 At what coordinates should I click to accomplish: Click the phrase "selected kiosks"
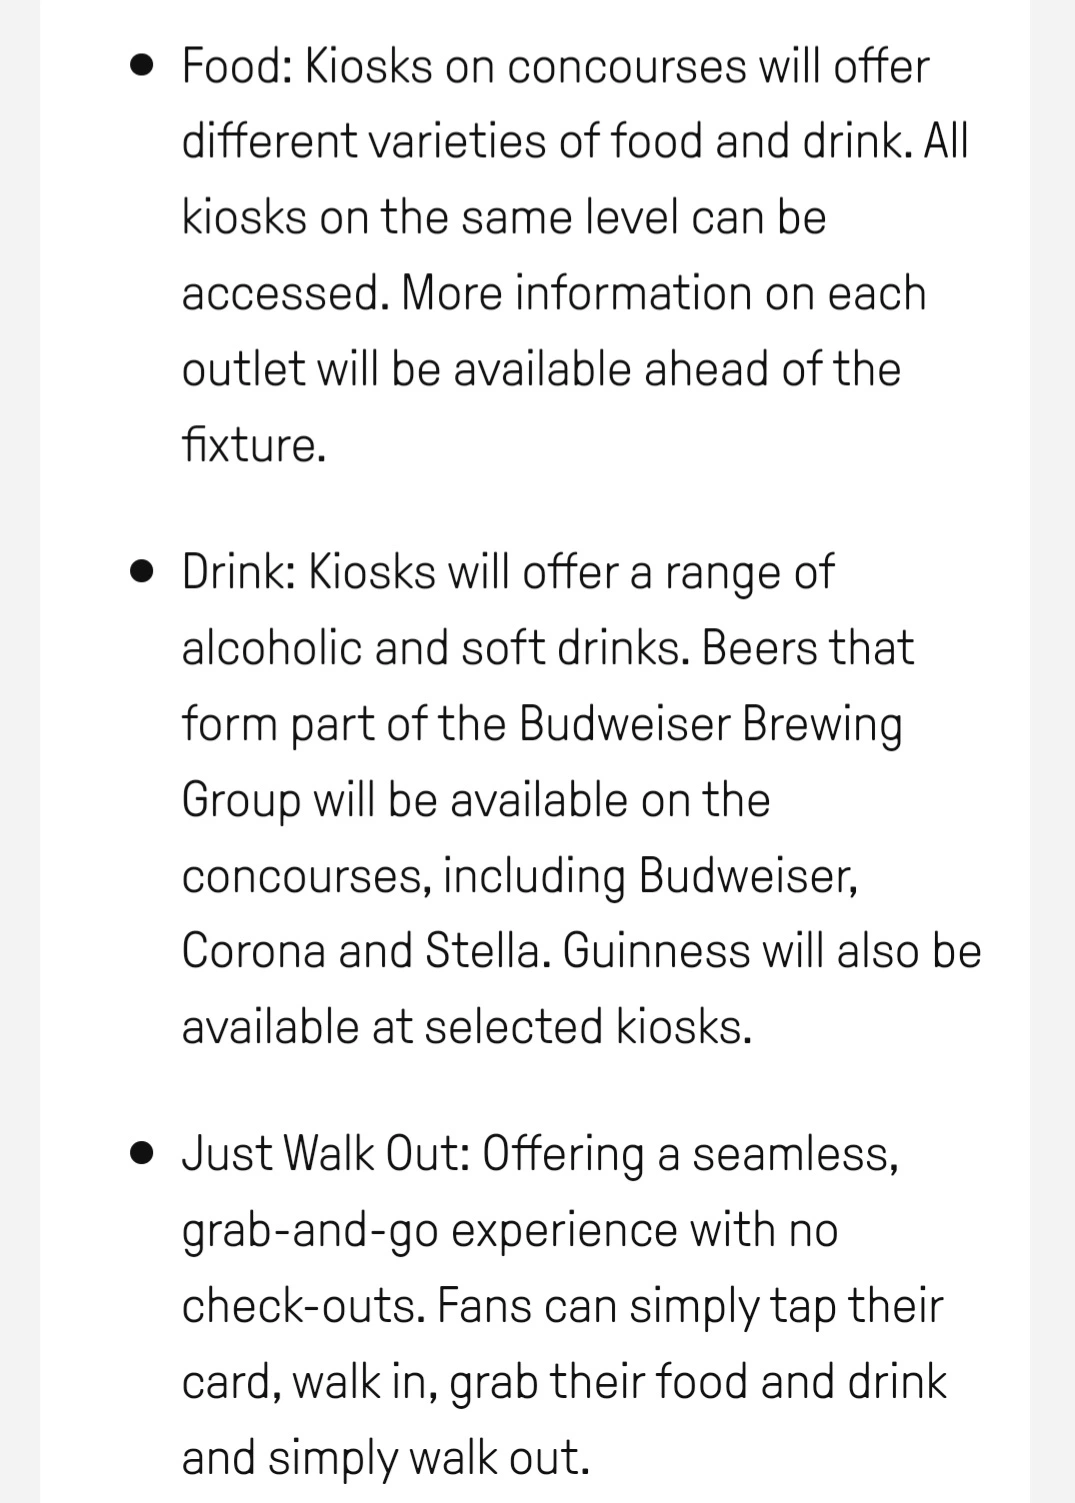coord(584,1027)
